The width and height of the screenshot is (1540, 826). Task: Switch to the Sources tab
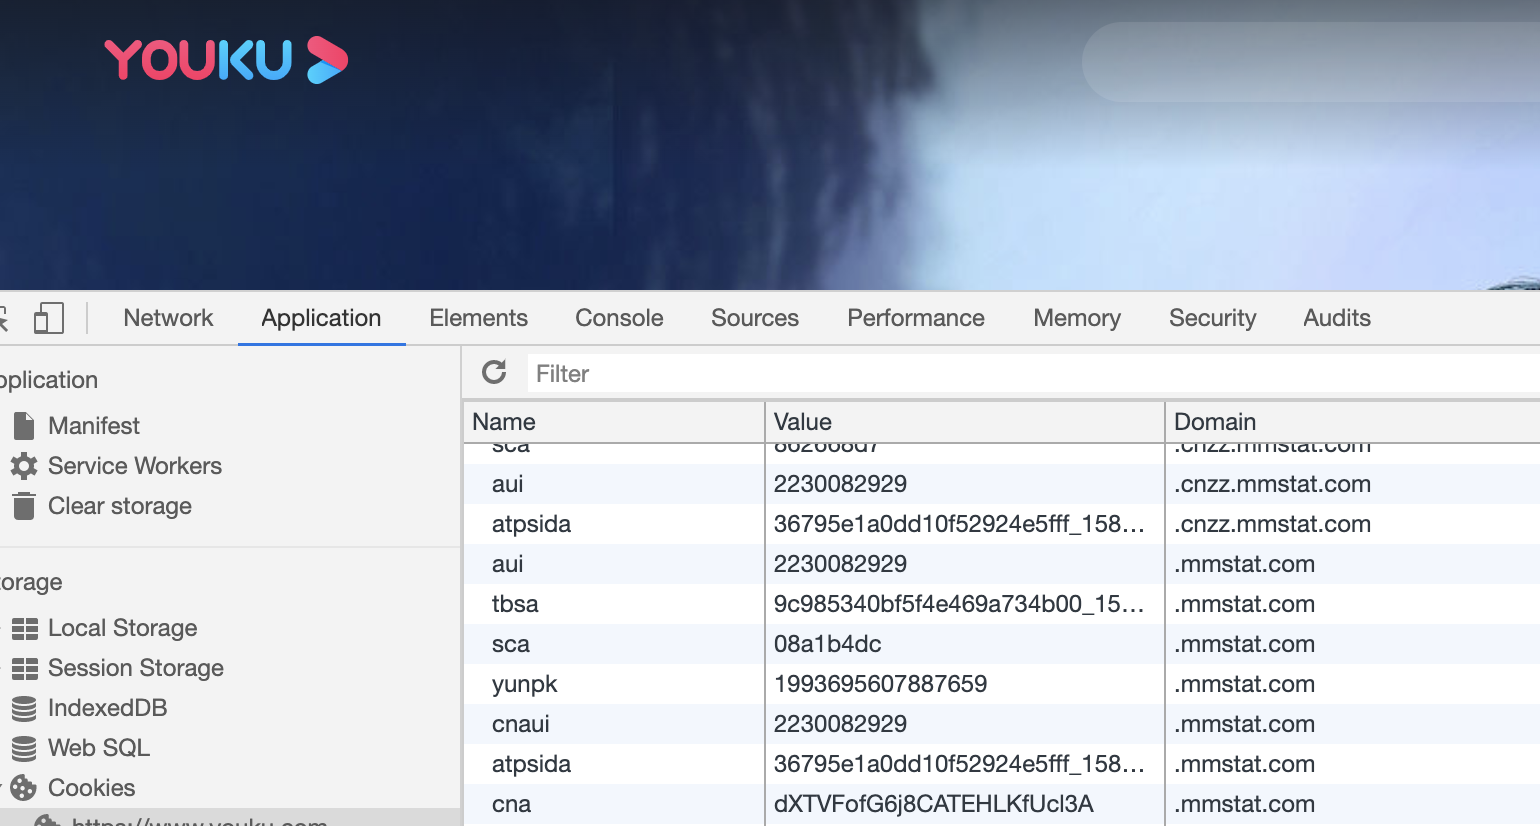click(755, 318)
